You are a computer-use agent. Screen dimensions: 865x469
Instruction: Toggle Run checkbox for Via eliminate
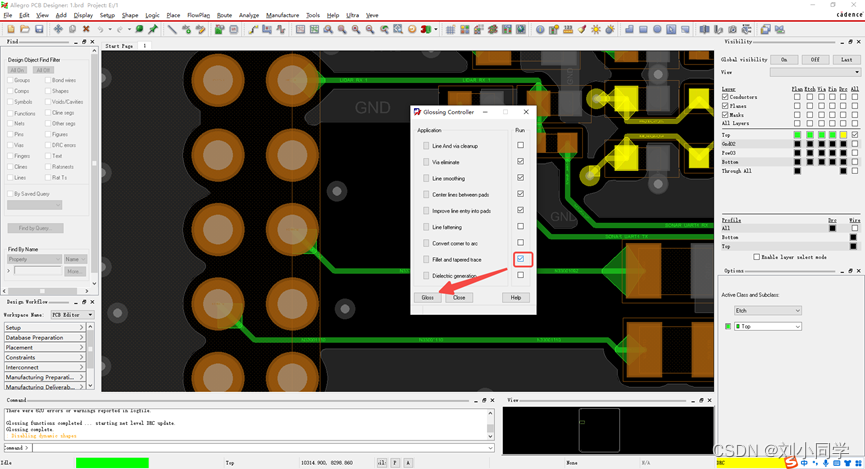(x=520, y=162)
